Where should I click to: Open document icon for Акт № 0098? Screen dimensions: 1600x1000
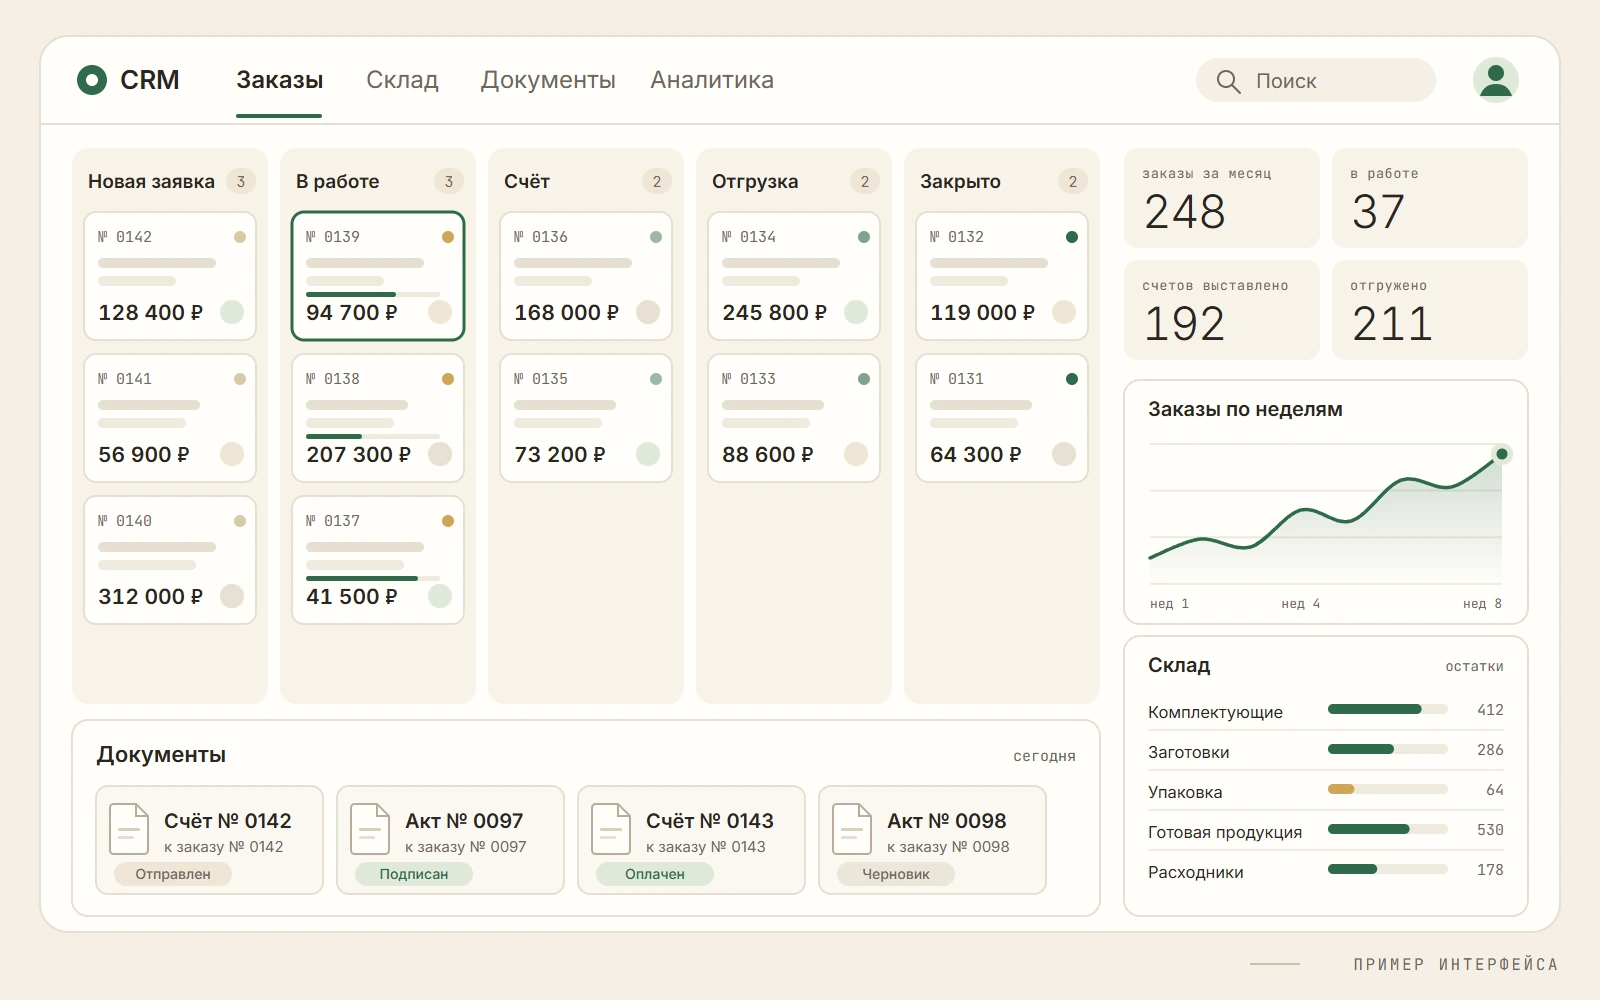pyautogui.click(x=852, y=829)
